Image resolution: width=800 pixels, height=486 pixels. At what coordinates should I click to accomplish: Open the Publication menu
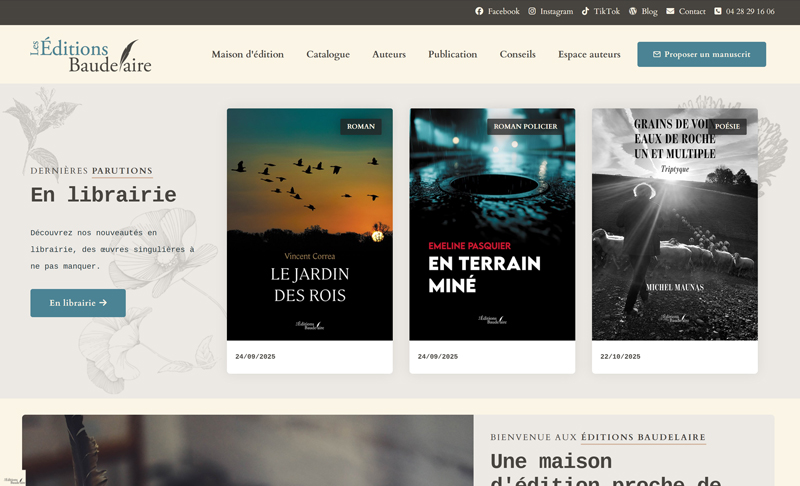pyautogui.click(x=453, y=55)
